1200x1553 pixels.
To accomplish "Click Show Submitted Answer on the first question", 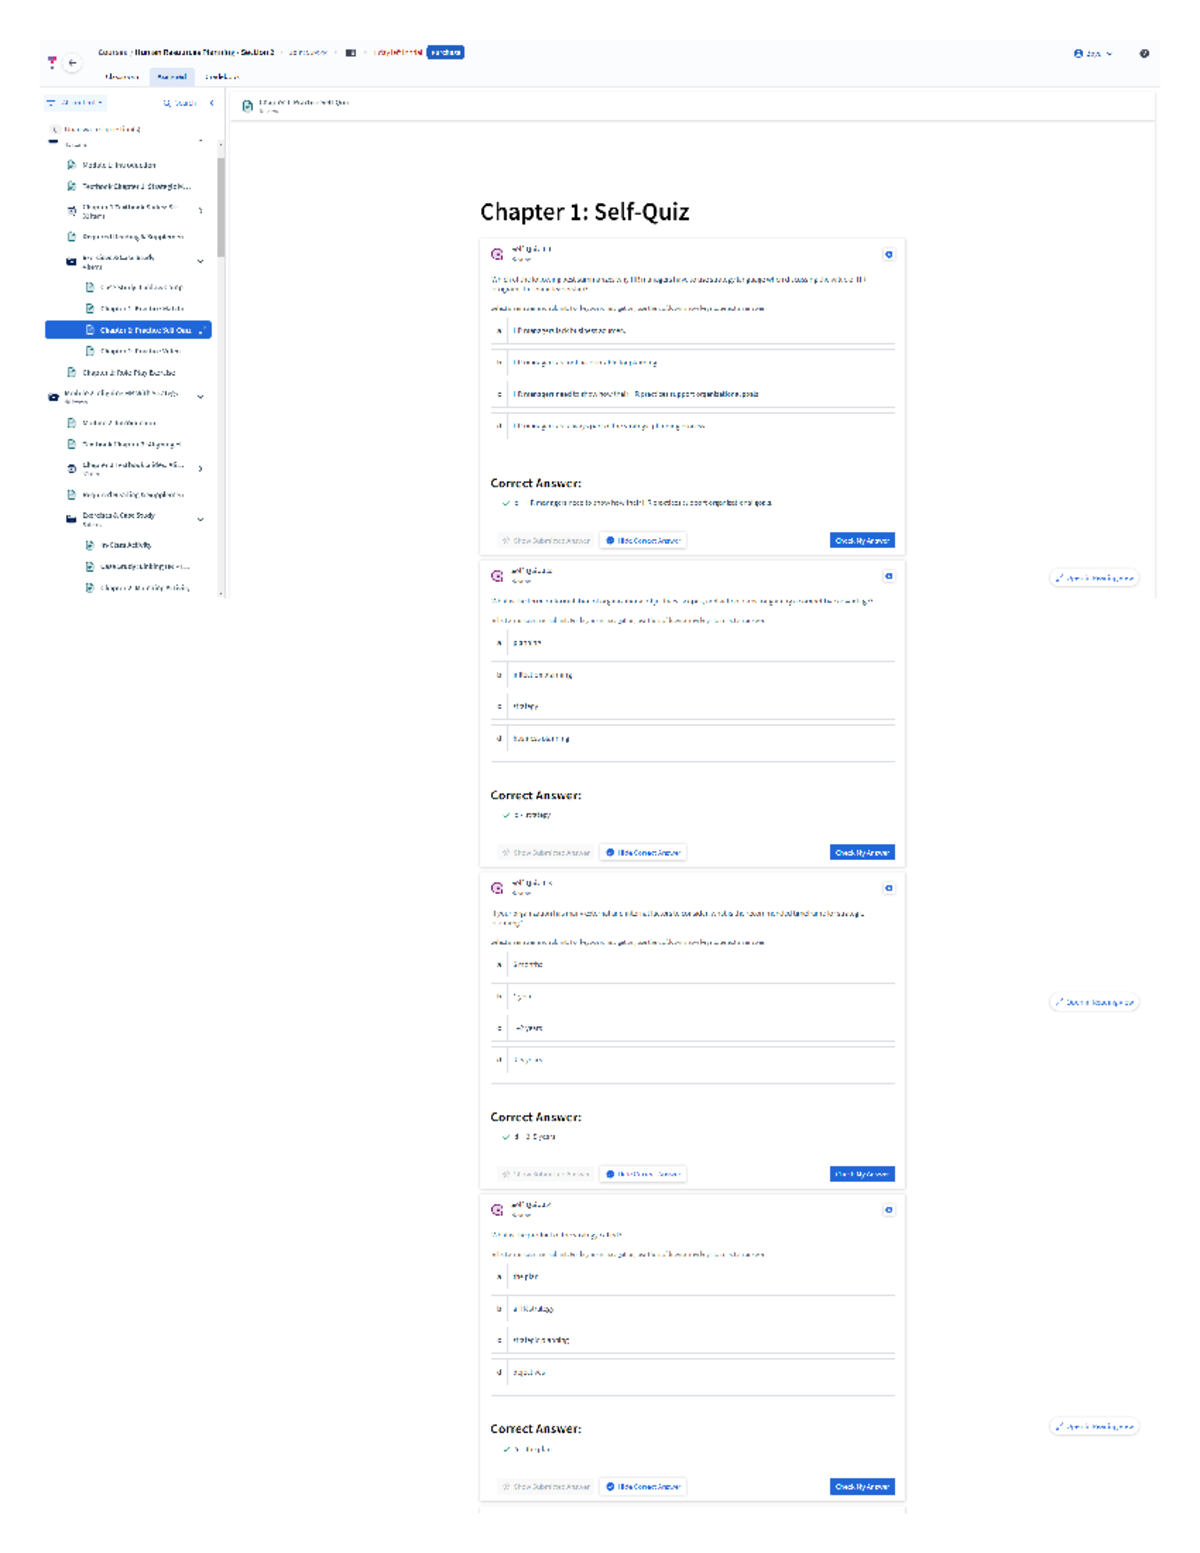I will pyautogui.click(x=546, y=541).
